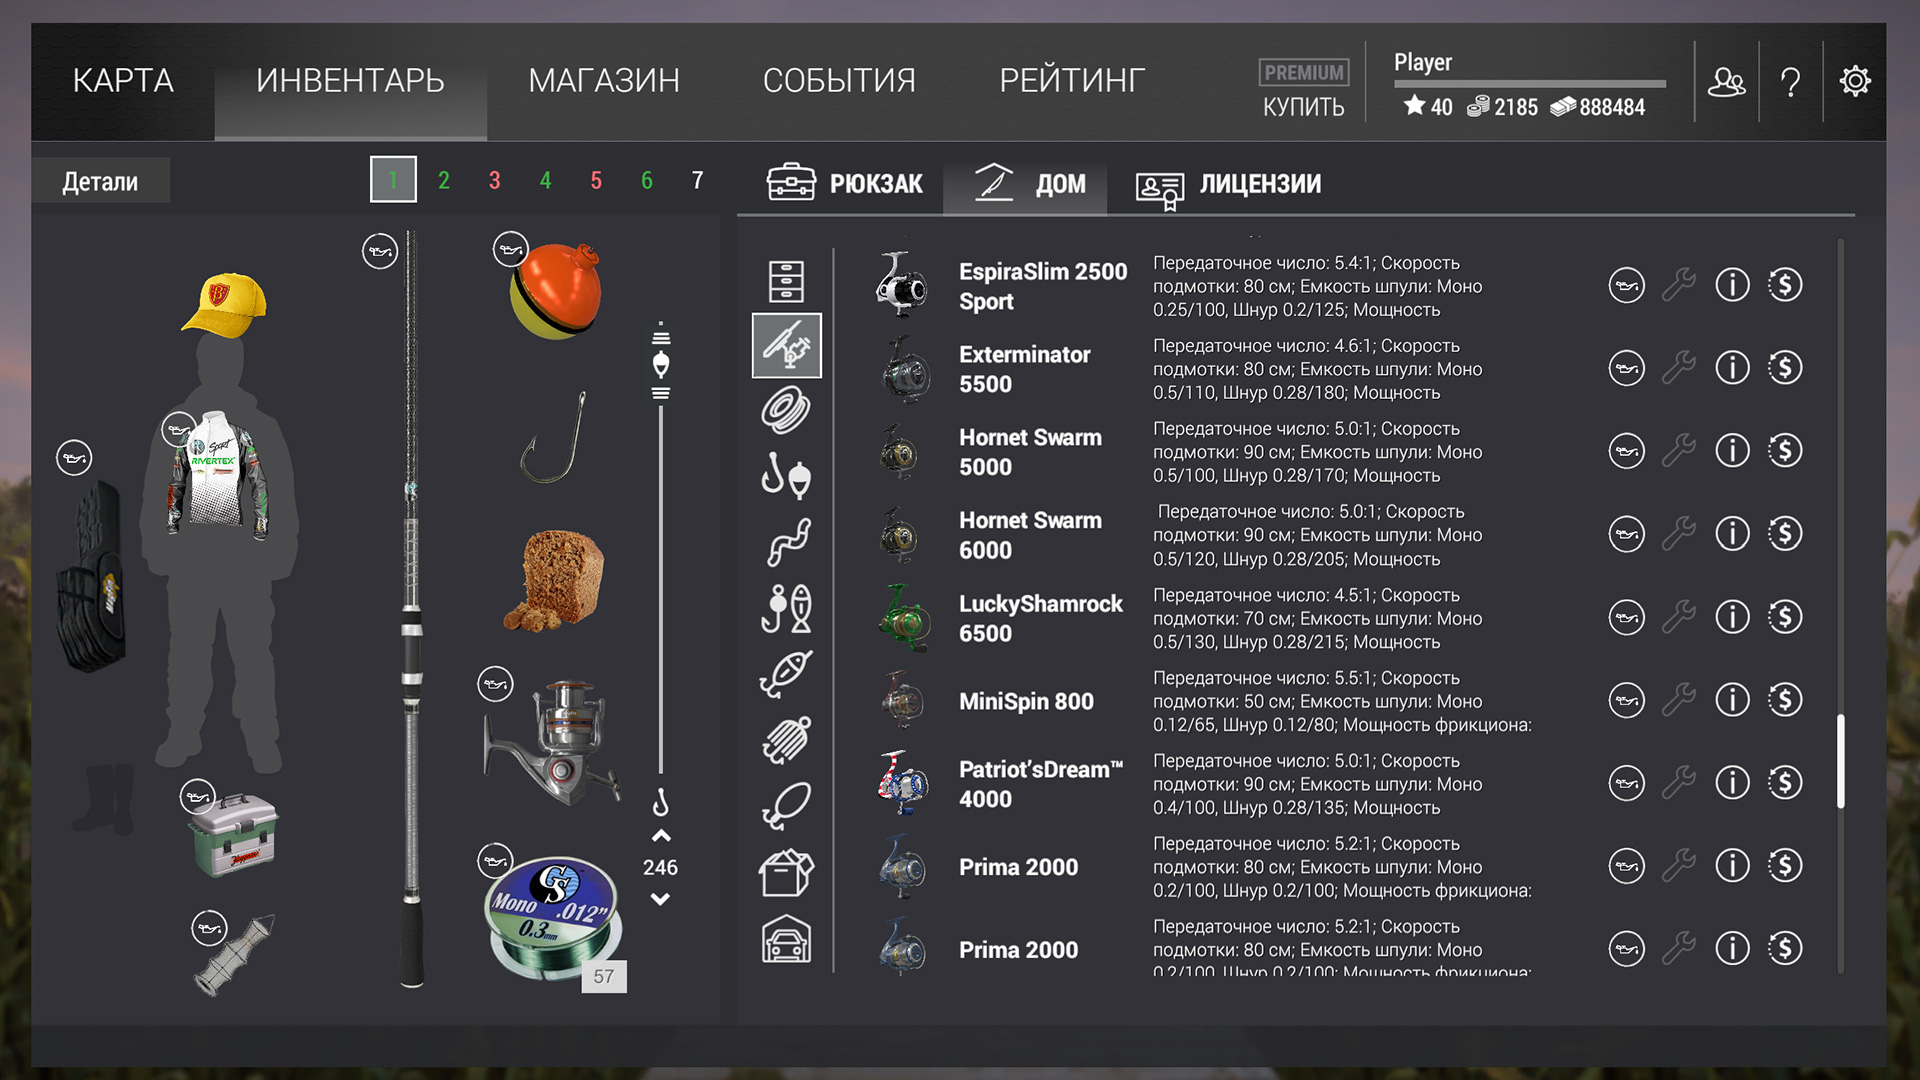Show info for Hornet Swarm 5000

pyautogui.click(x=1732, y=452)
